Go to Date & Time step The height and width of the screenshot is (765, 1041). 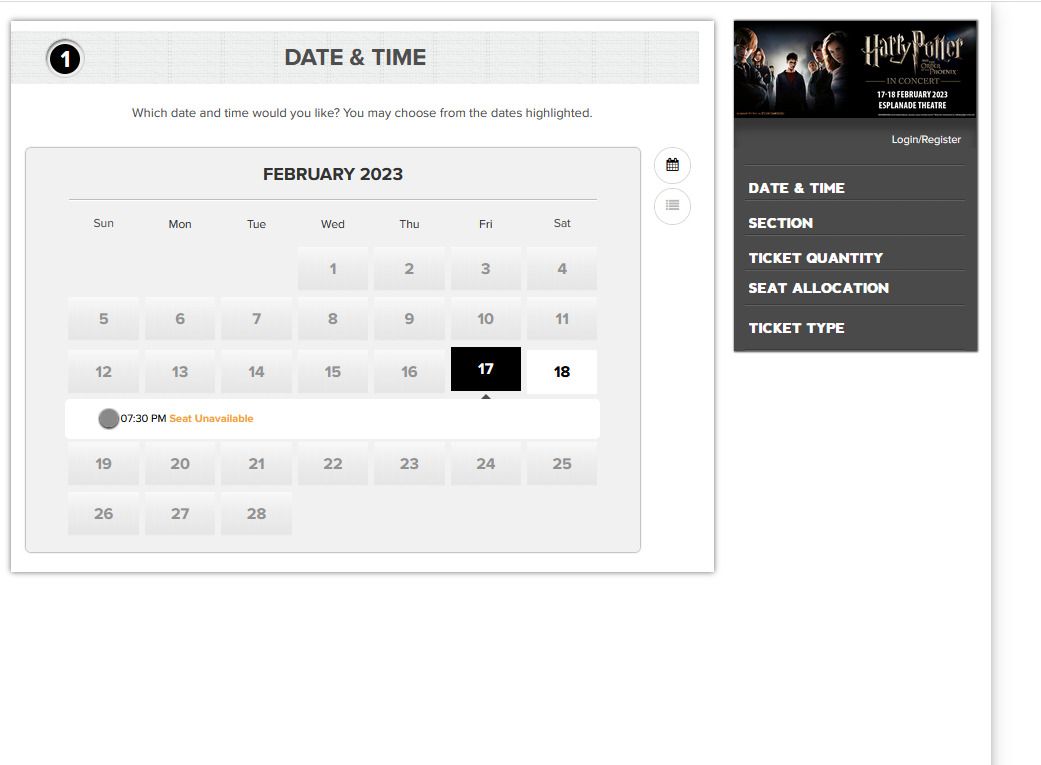[796, 188]
